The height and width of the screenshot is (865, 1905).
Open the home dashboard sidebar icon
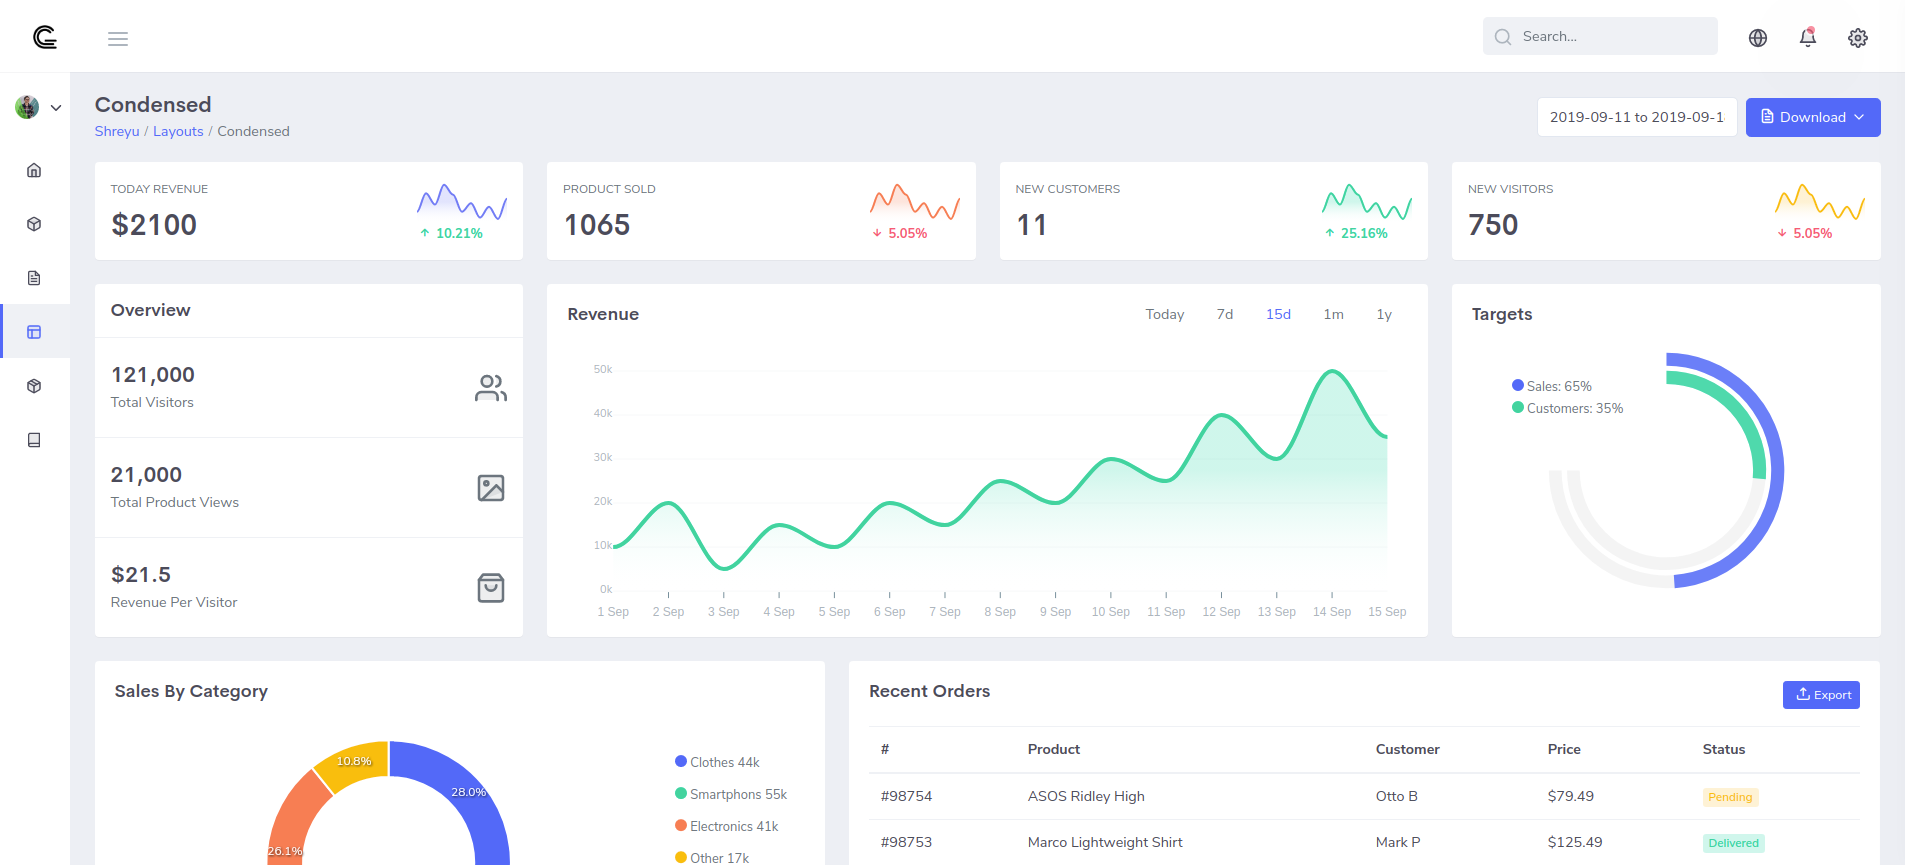[x=34, y=170]
